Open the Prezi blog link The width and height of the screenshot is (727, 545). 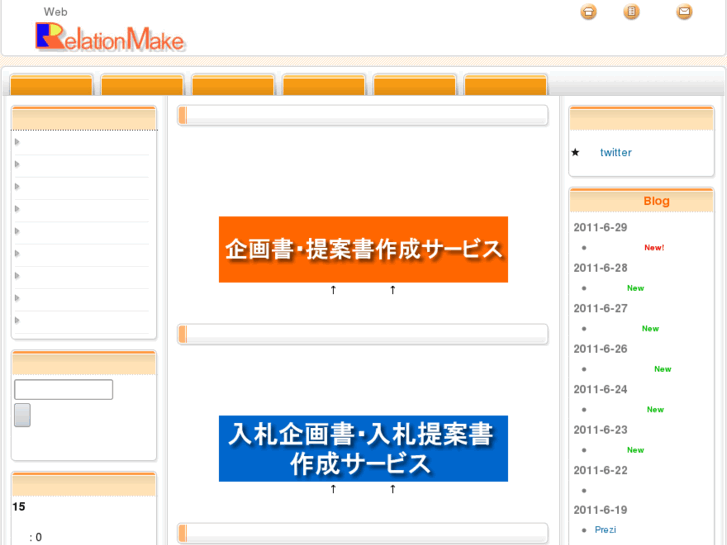click(606, 530)
